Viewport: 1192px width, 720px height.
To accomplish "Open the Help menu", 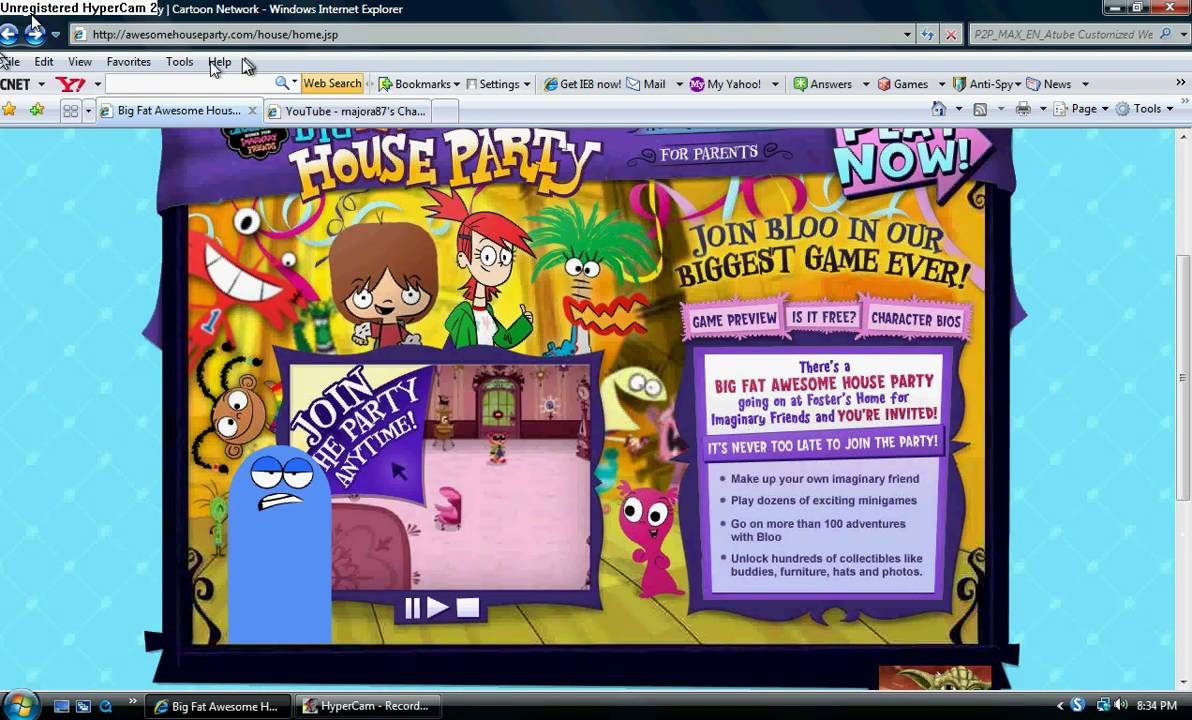I will [x=220, y=62].
